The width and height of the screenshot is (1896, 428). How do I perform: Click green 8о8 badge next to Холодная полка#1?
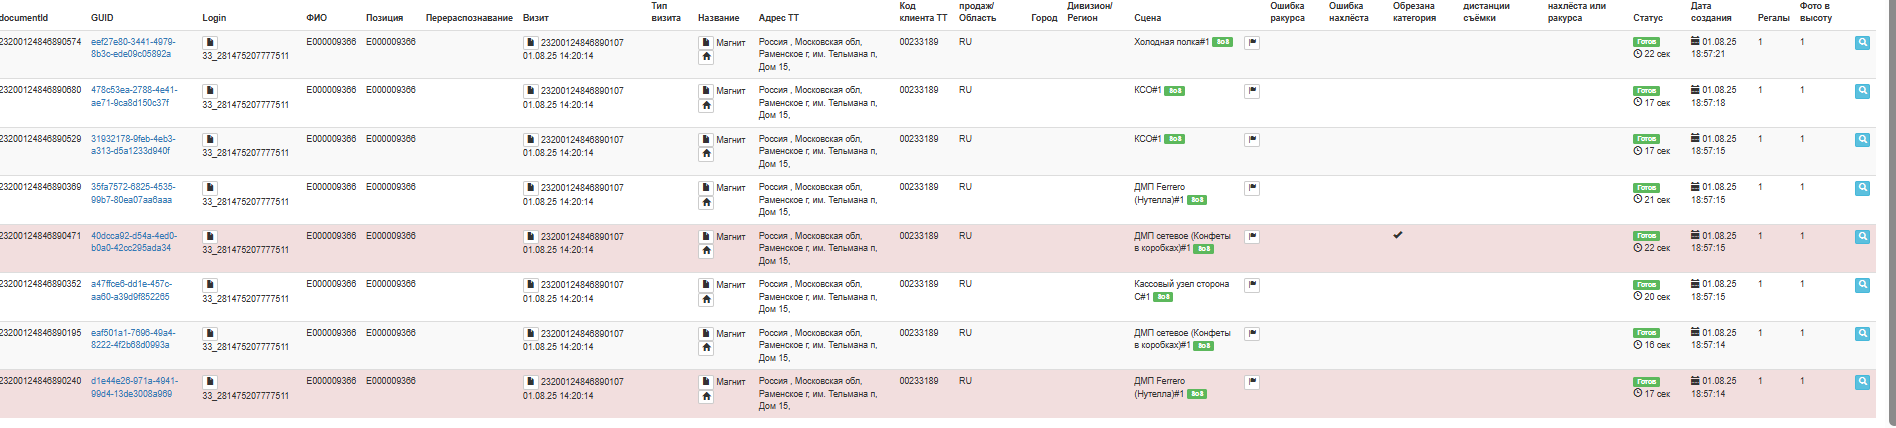pyautogui.click(x=1222, y=42)
